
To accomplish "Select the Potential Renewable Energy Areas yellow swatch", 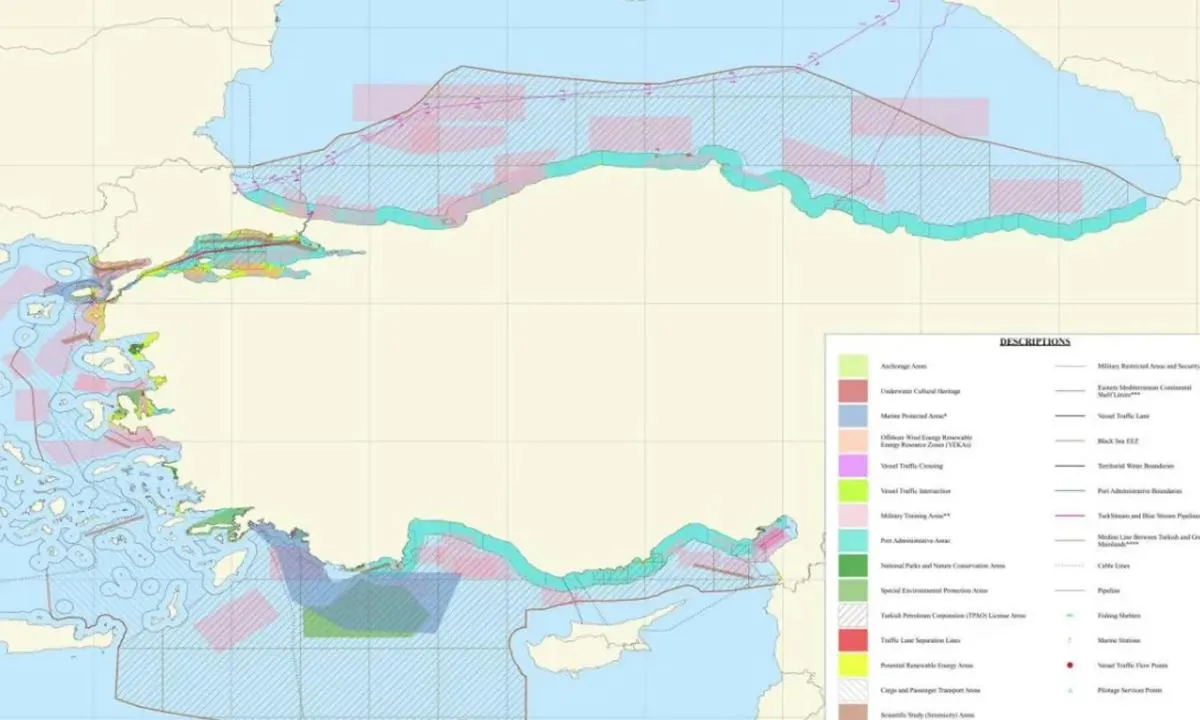I will (x=853, y=666).
